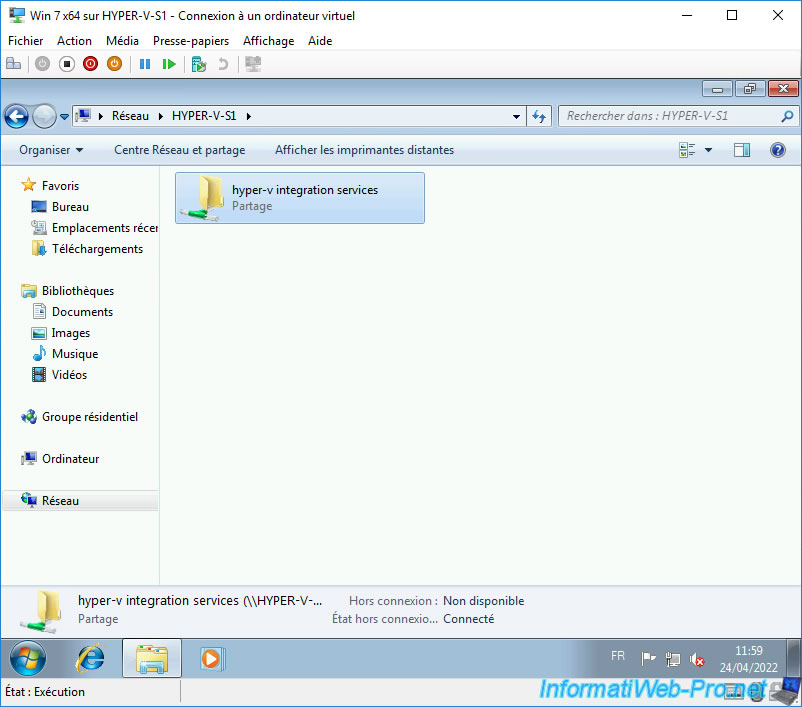802x707 pixels.
Task: Click the refresh button beside address bar
Action: pyautogui.click(x=539, y=116)
